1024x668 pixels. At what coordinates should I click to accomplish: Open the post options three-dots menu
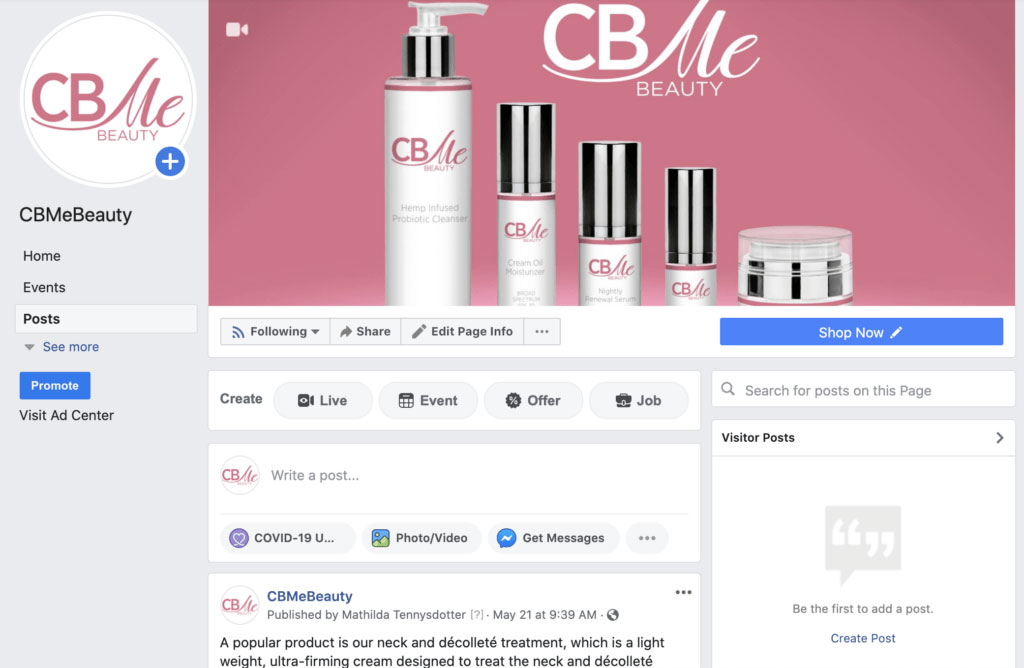683,592
